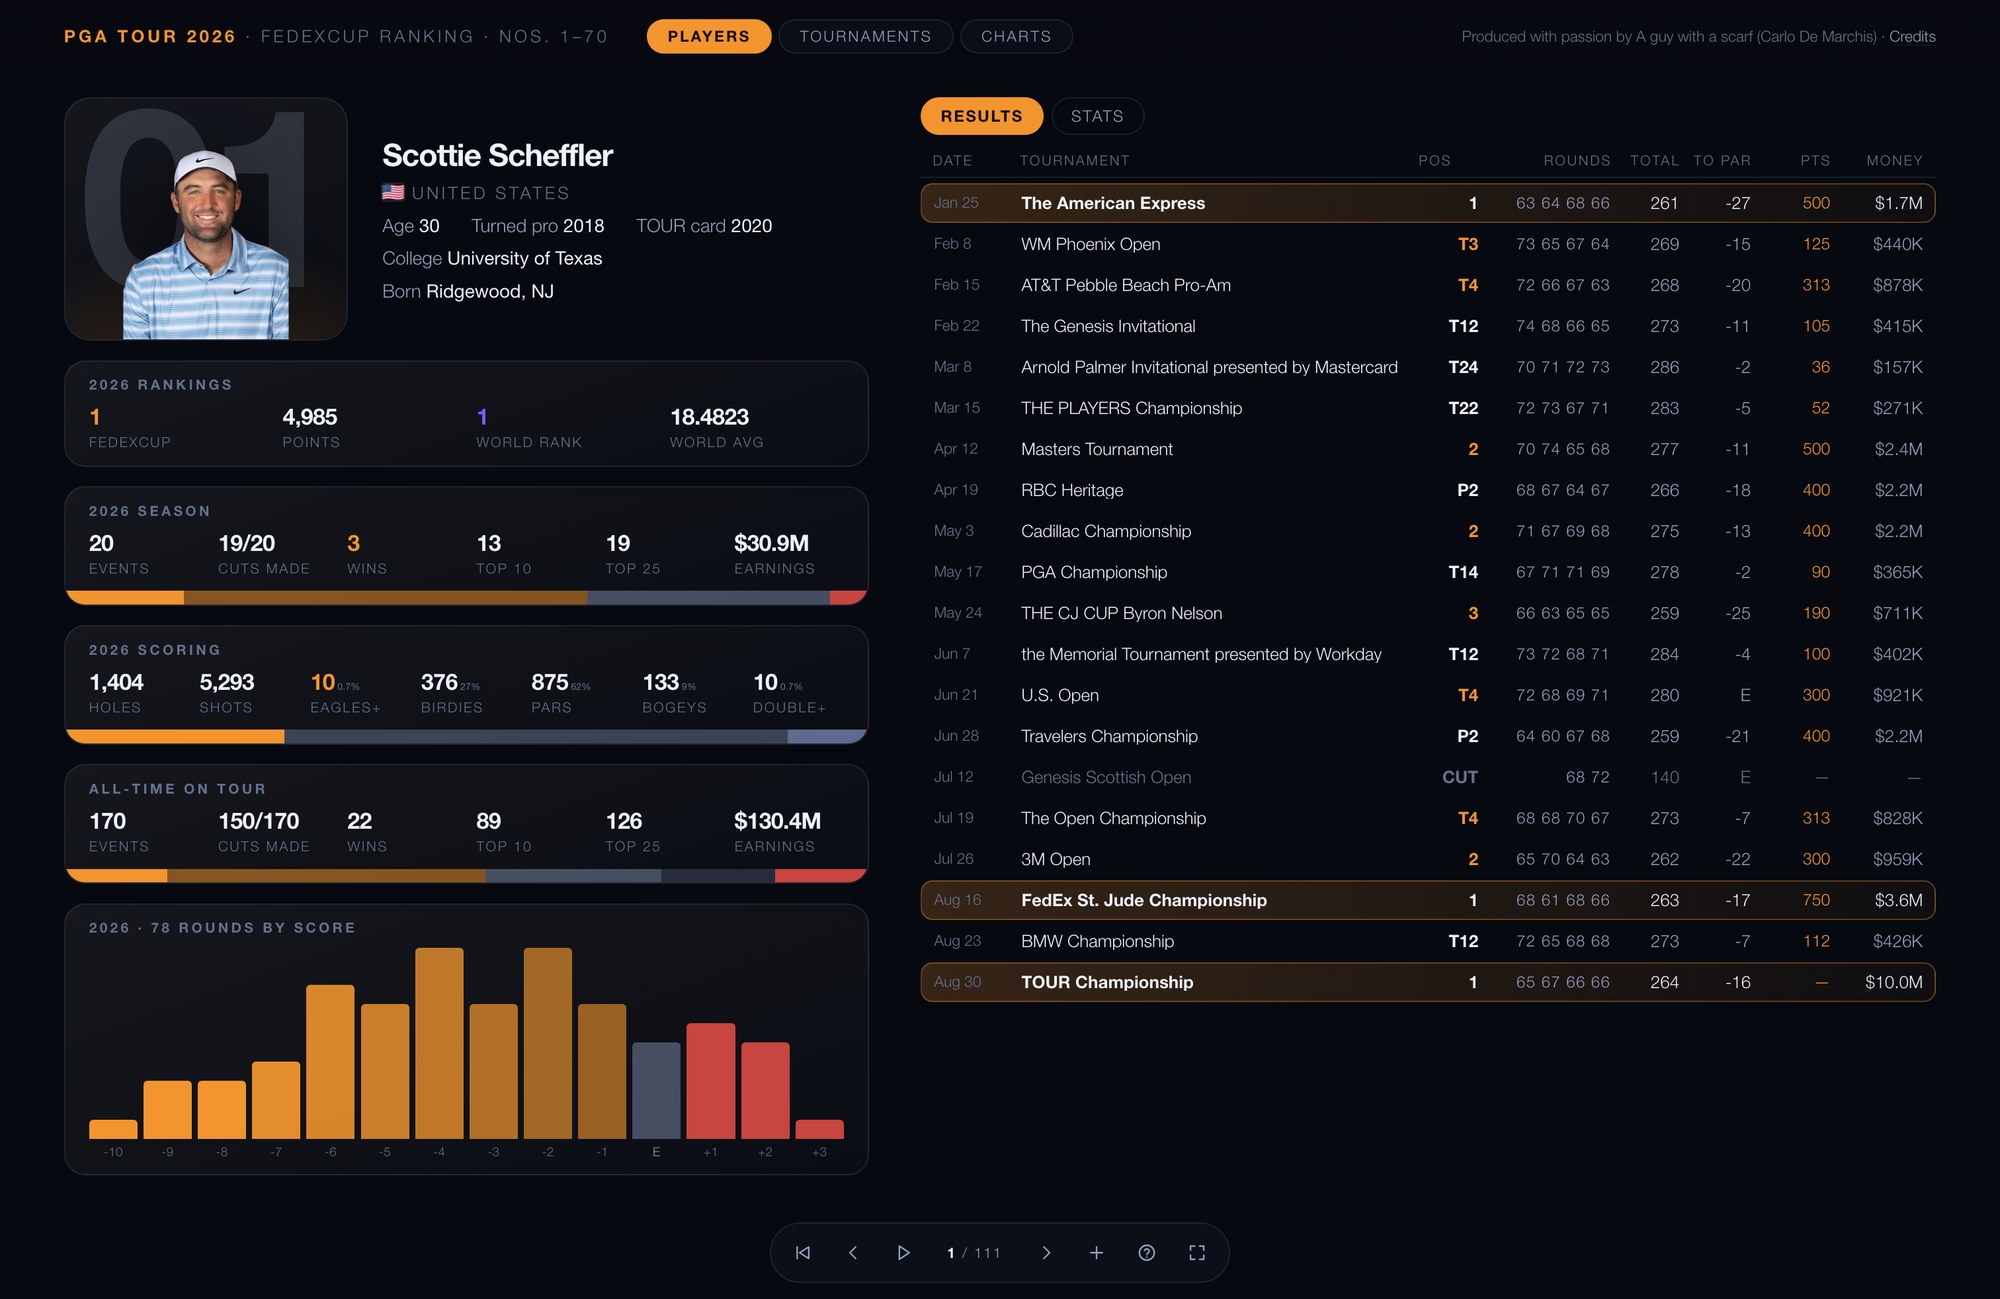Click the 4,985 points value
The image size is (2000, 1299).
pyautogui.click(x=310, y=417)
